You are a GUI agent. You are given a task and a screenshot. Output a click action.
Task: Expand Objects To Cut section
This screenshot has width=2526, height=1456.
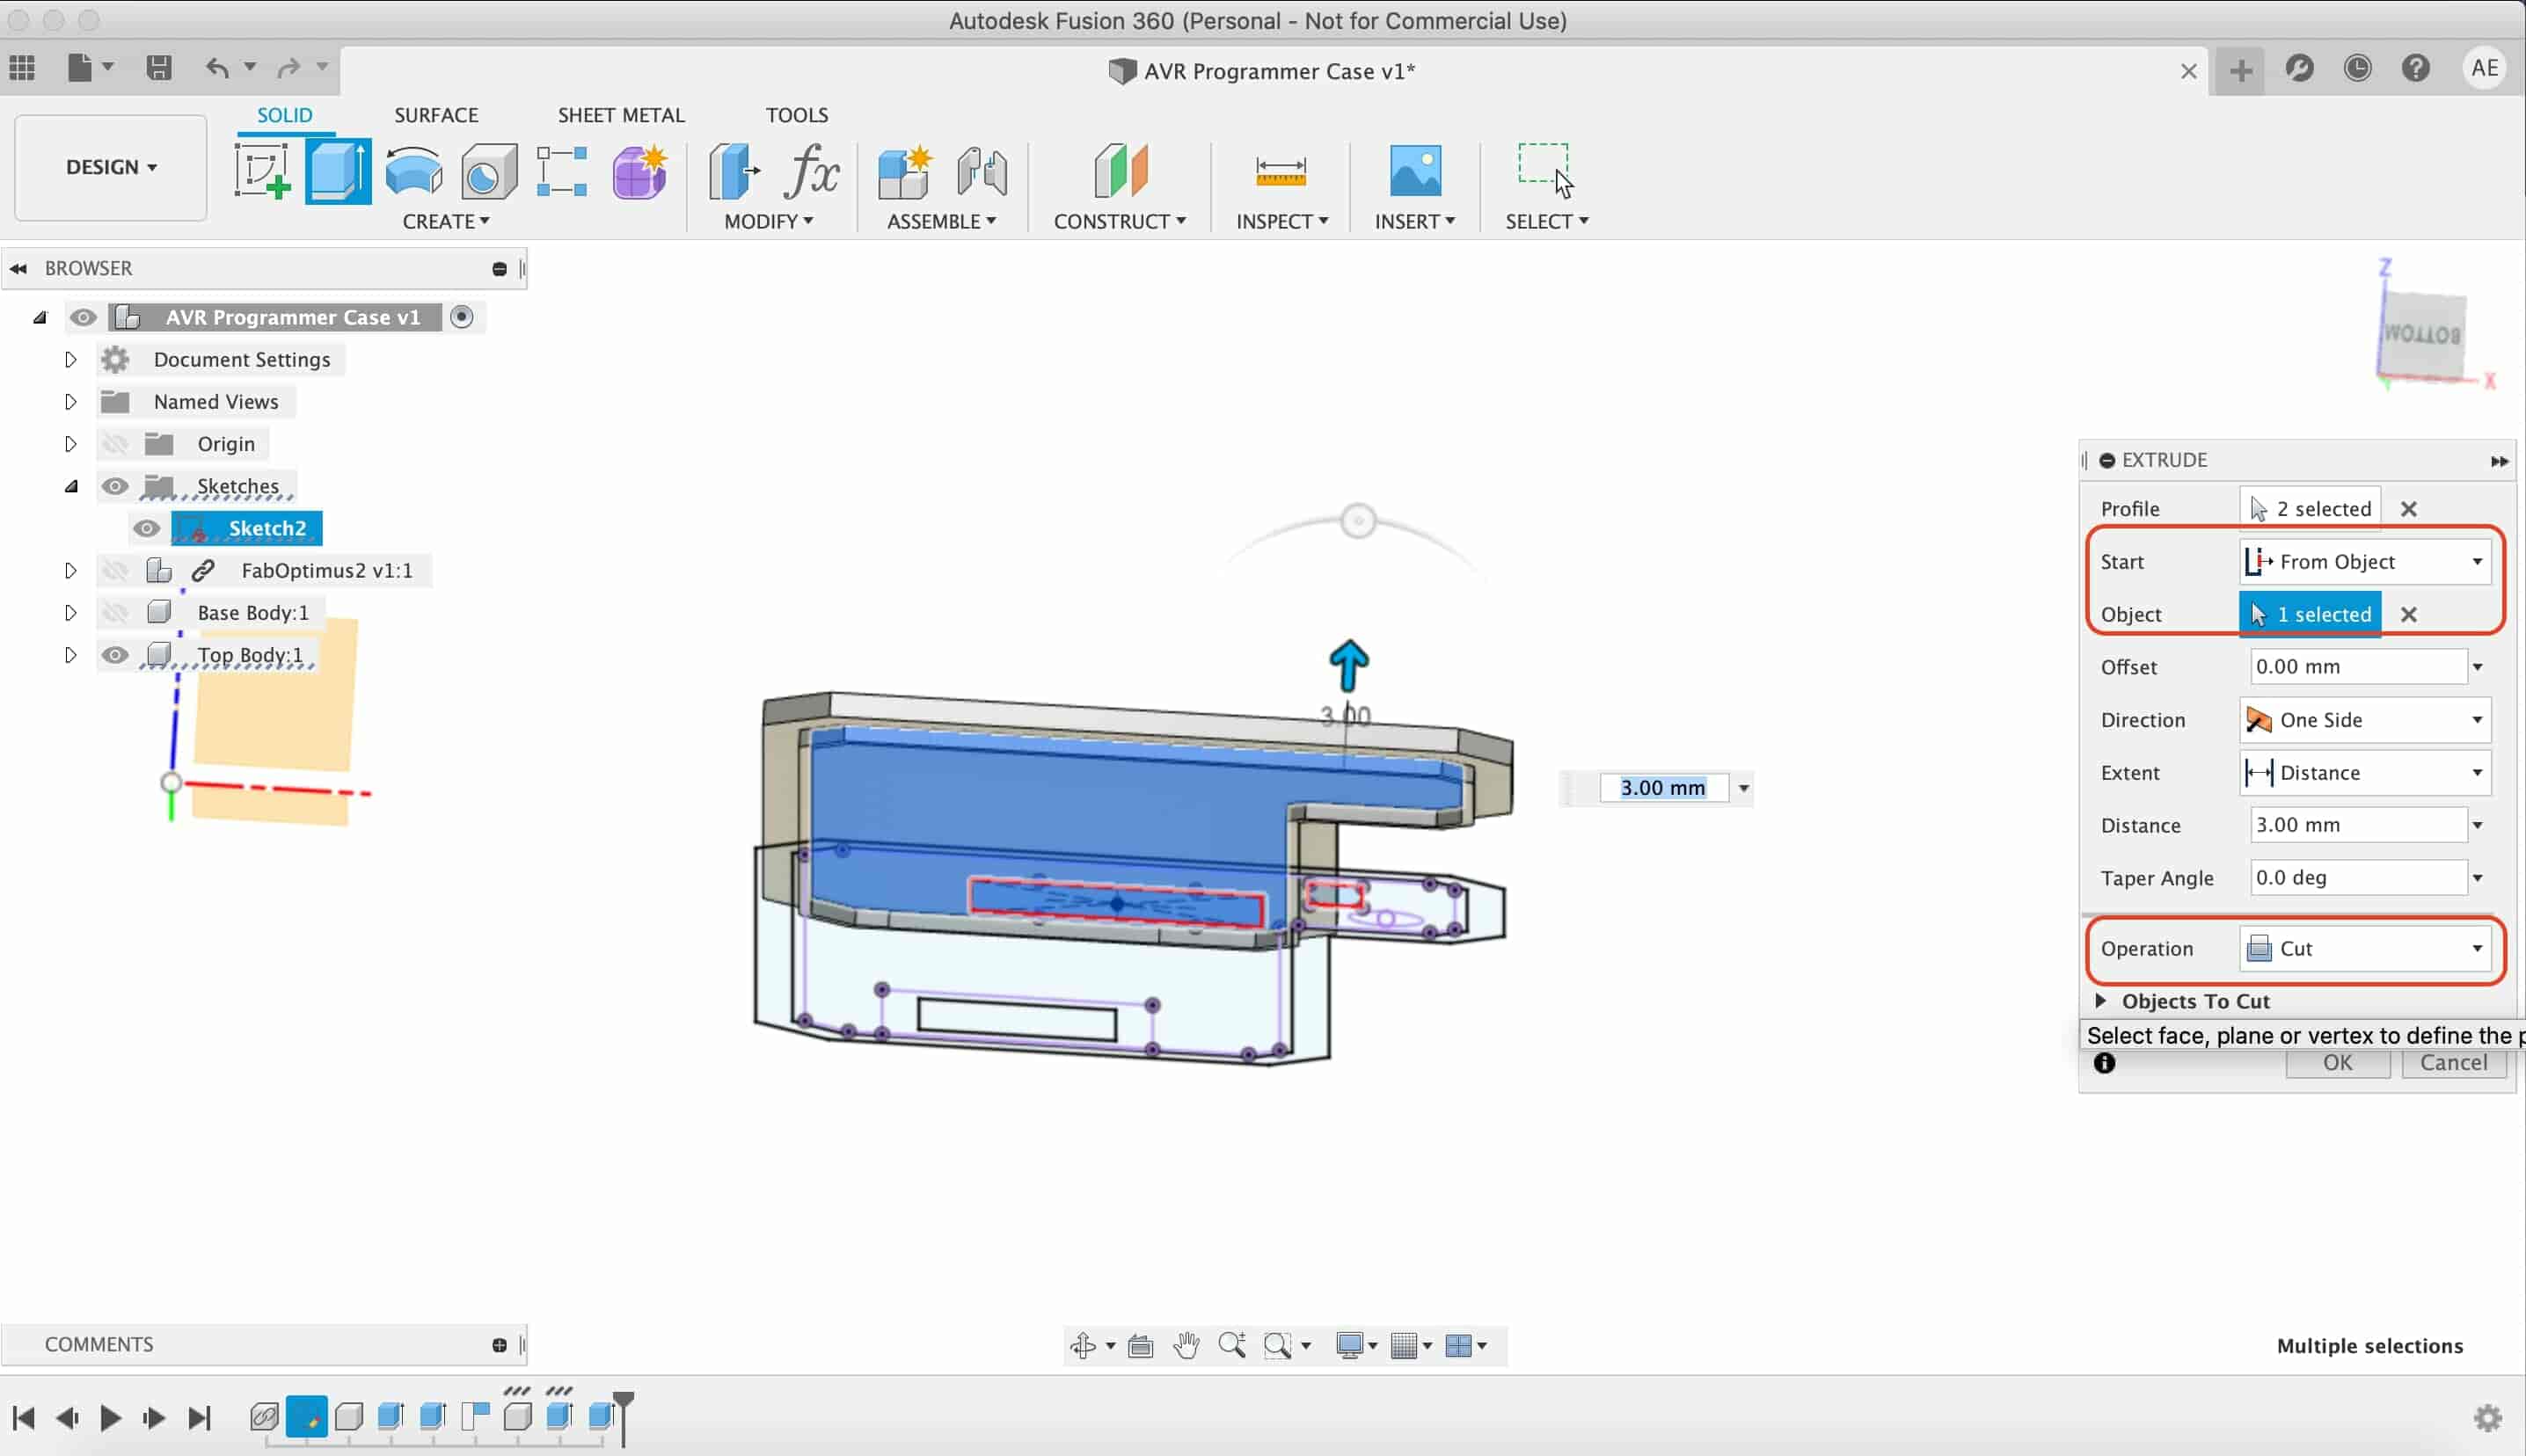pos(2101,1001)
